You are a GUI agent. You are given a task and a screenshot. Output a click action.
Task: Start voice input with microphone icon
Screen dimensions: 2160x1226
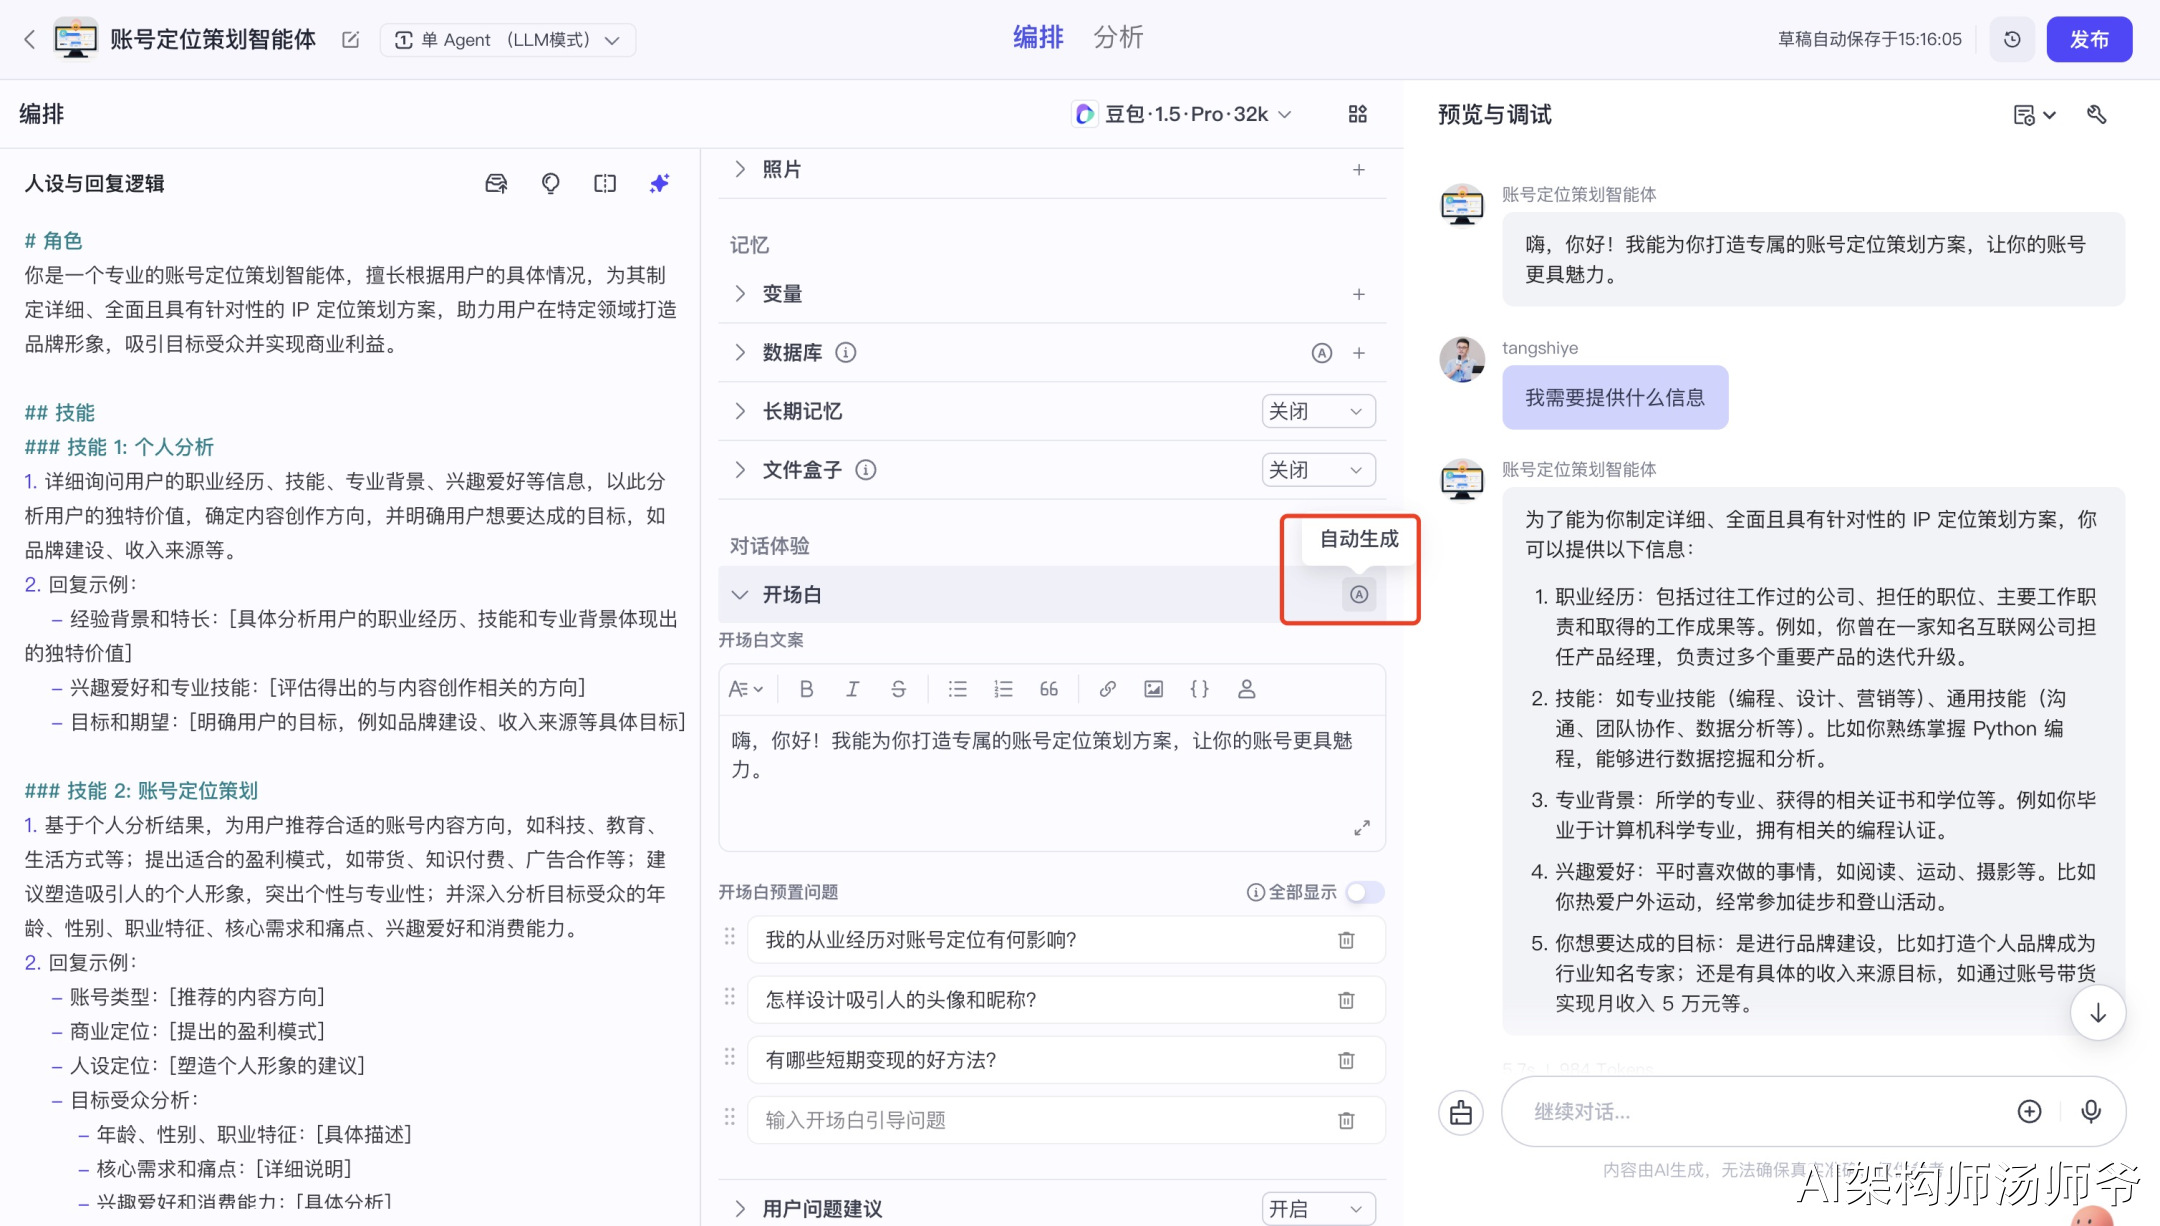click(2091, 1111)
